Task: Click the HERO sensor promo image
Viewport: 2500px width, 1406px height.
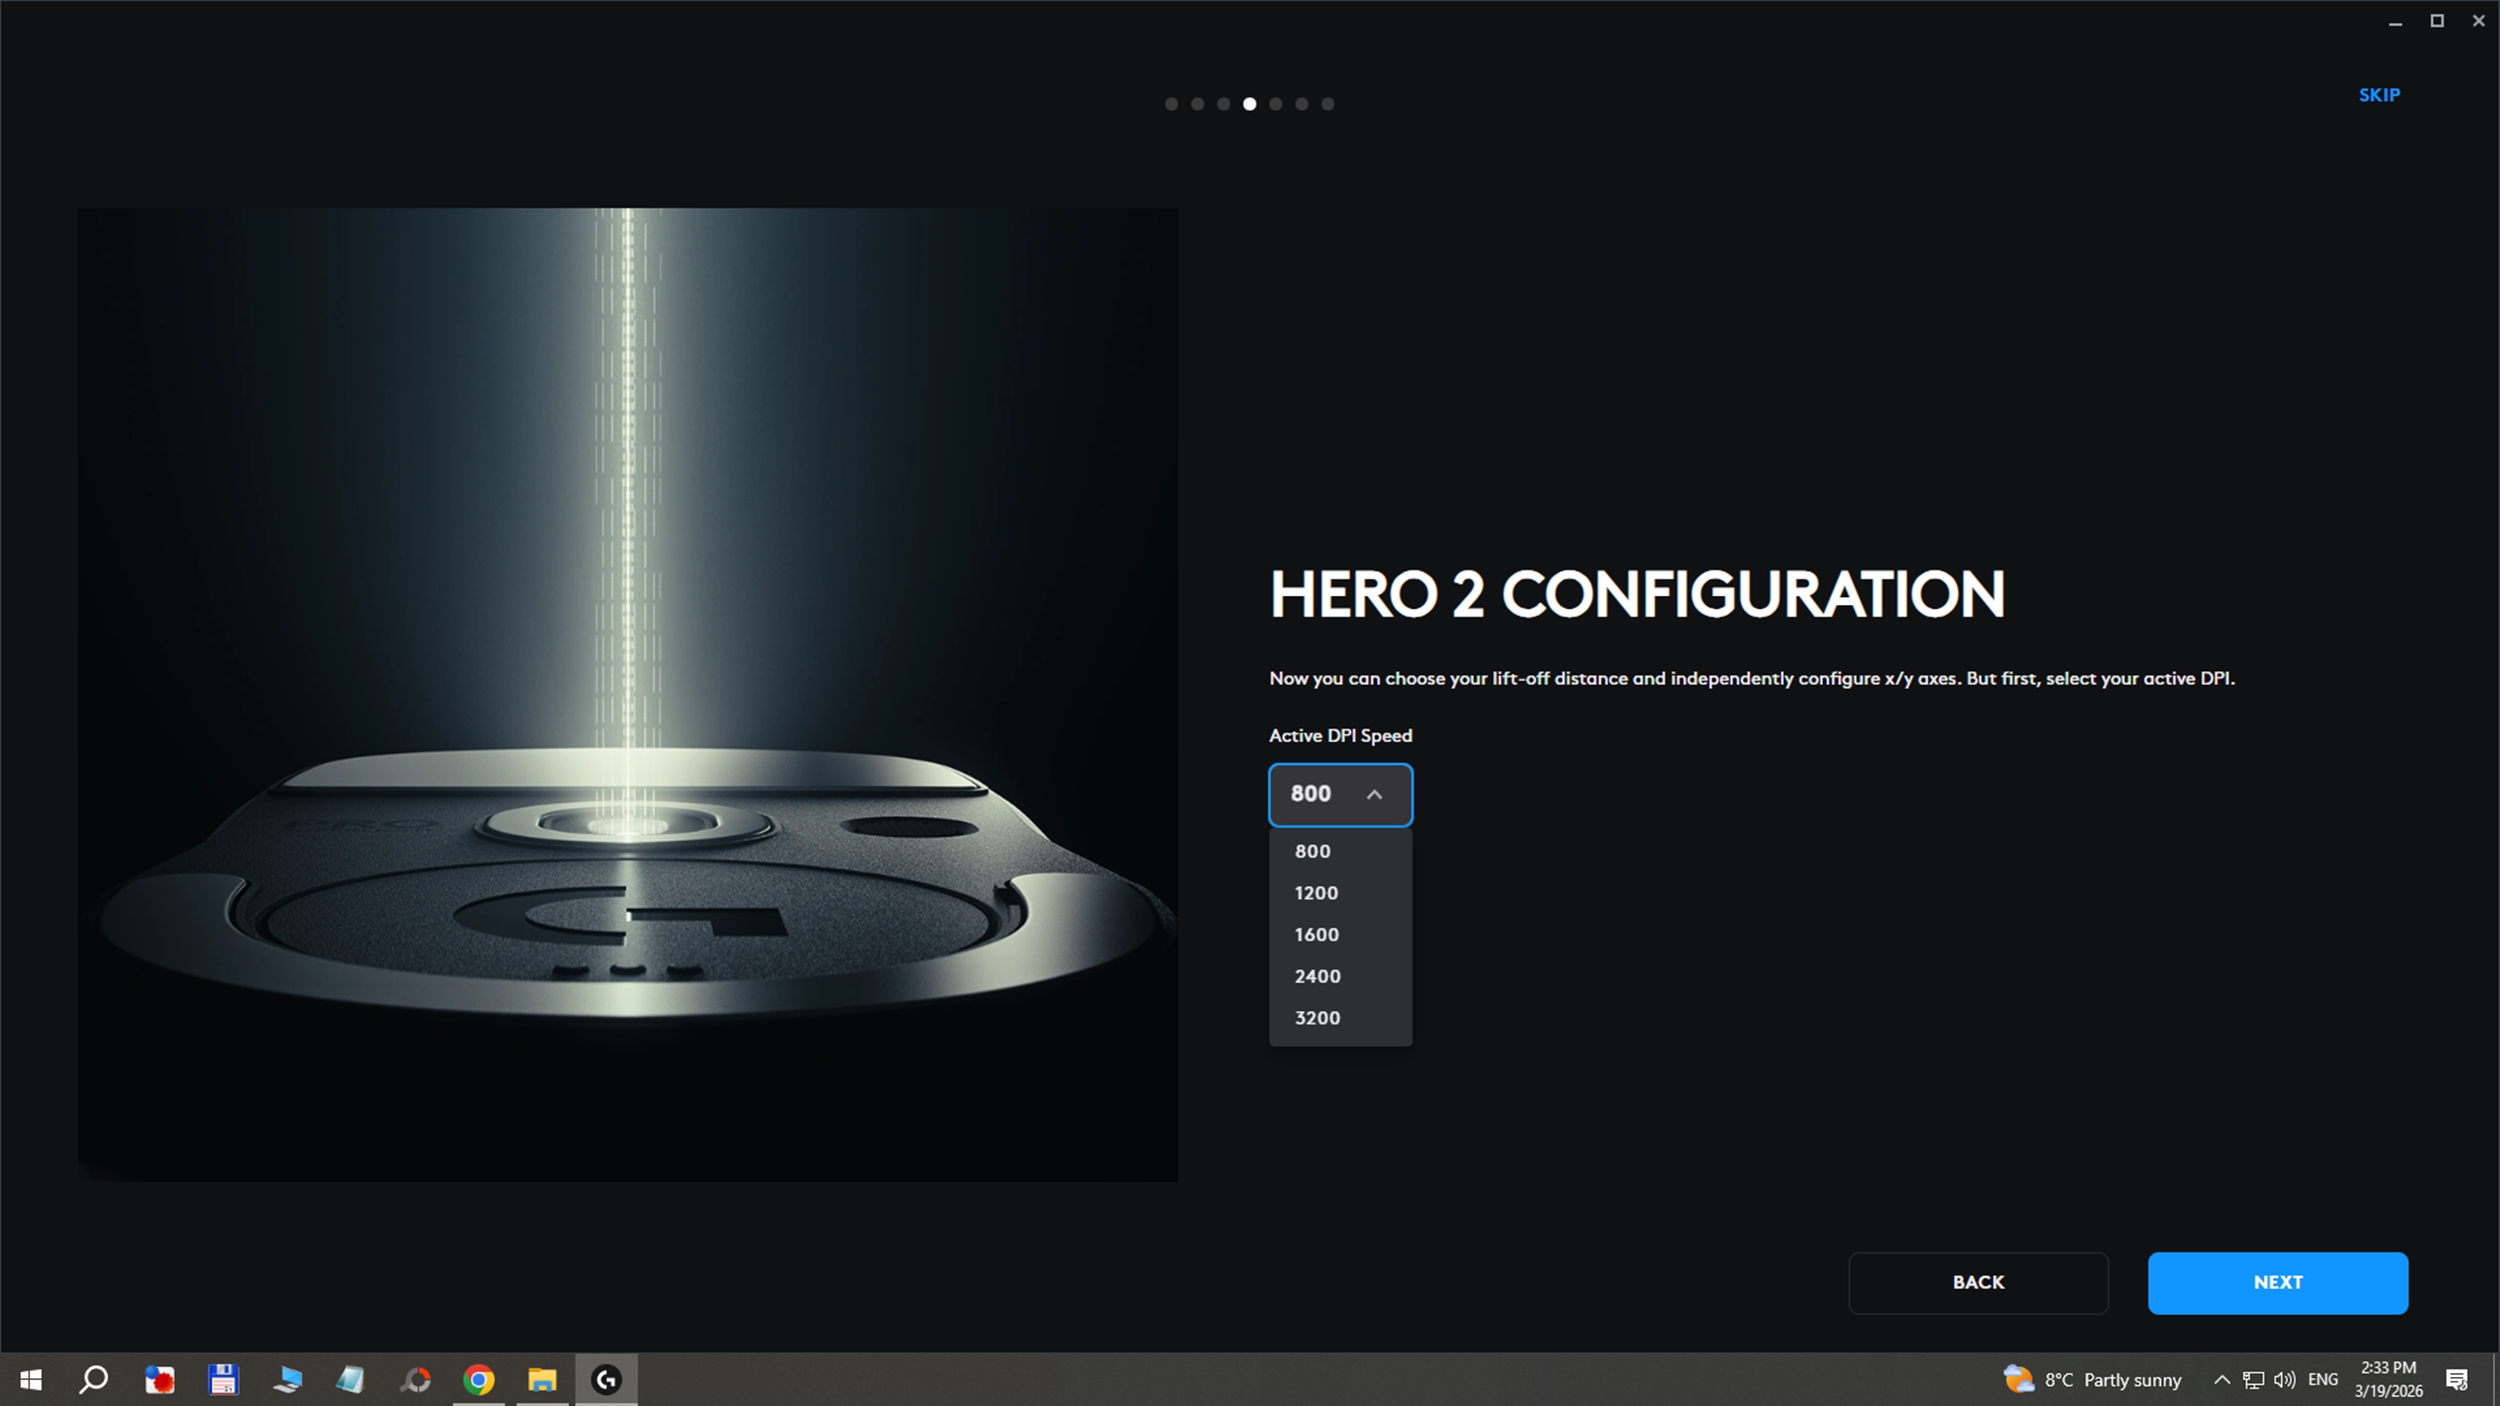Action: pos(628,694)
